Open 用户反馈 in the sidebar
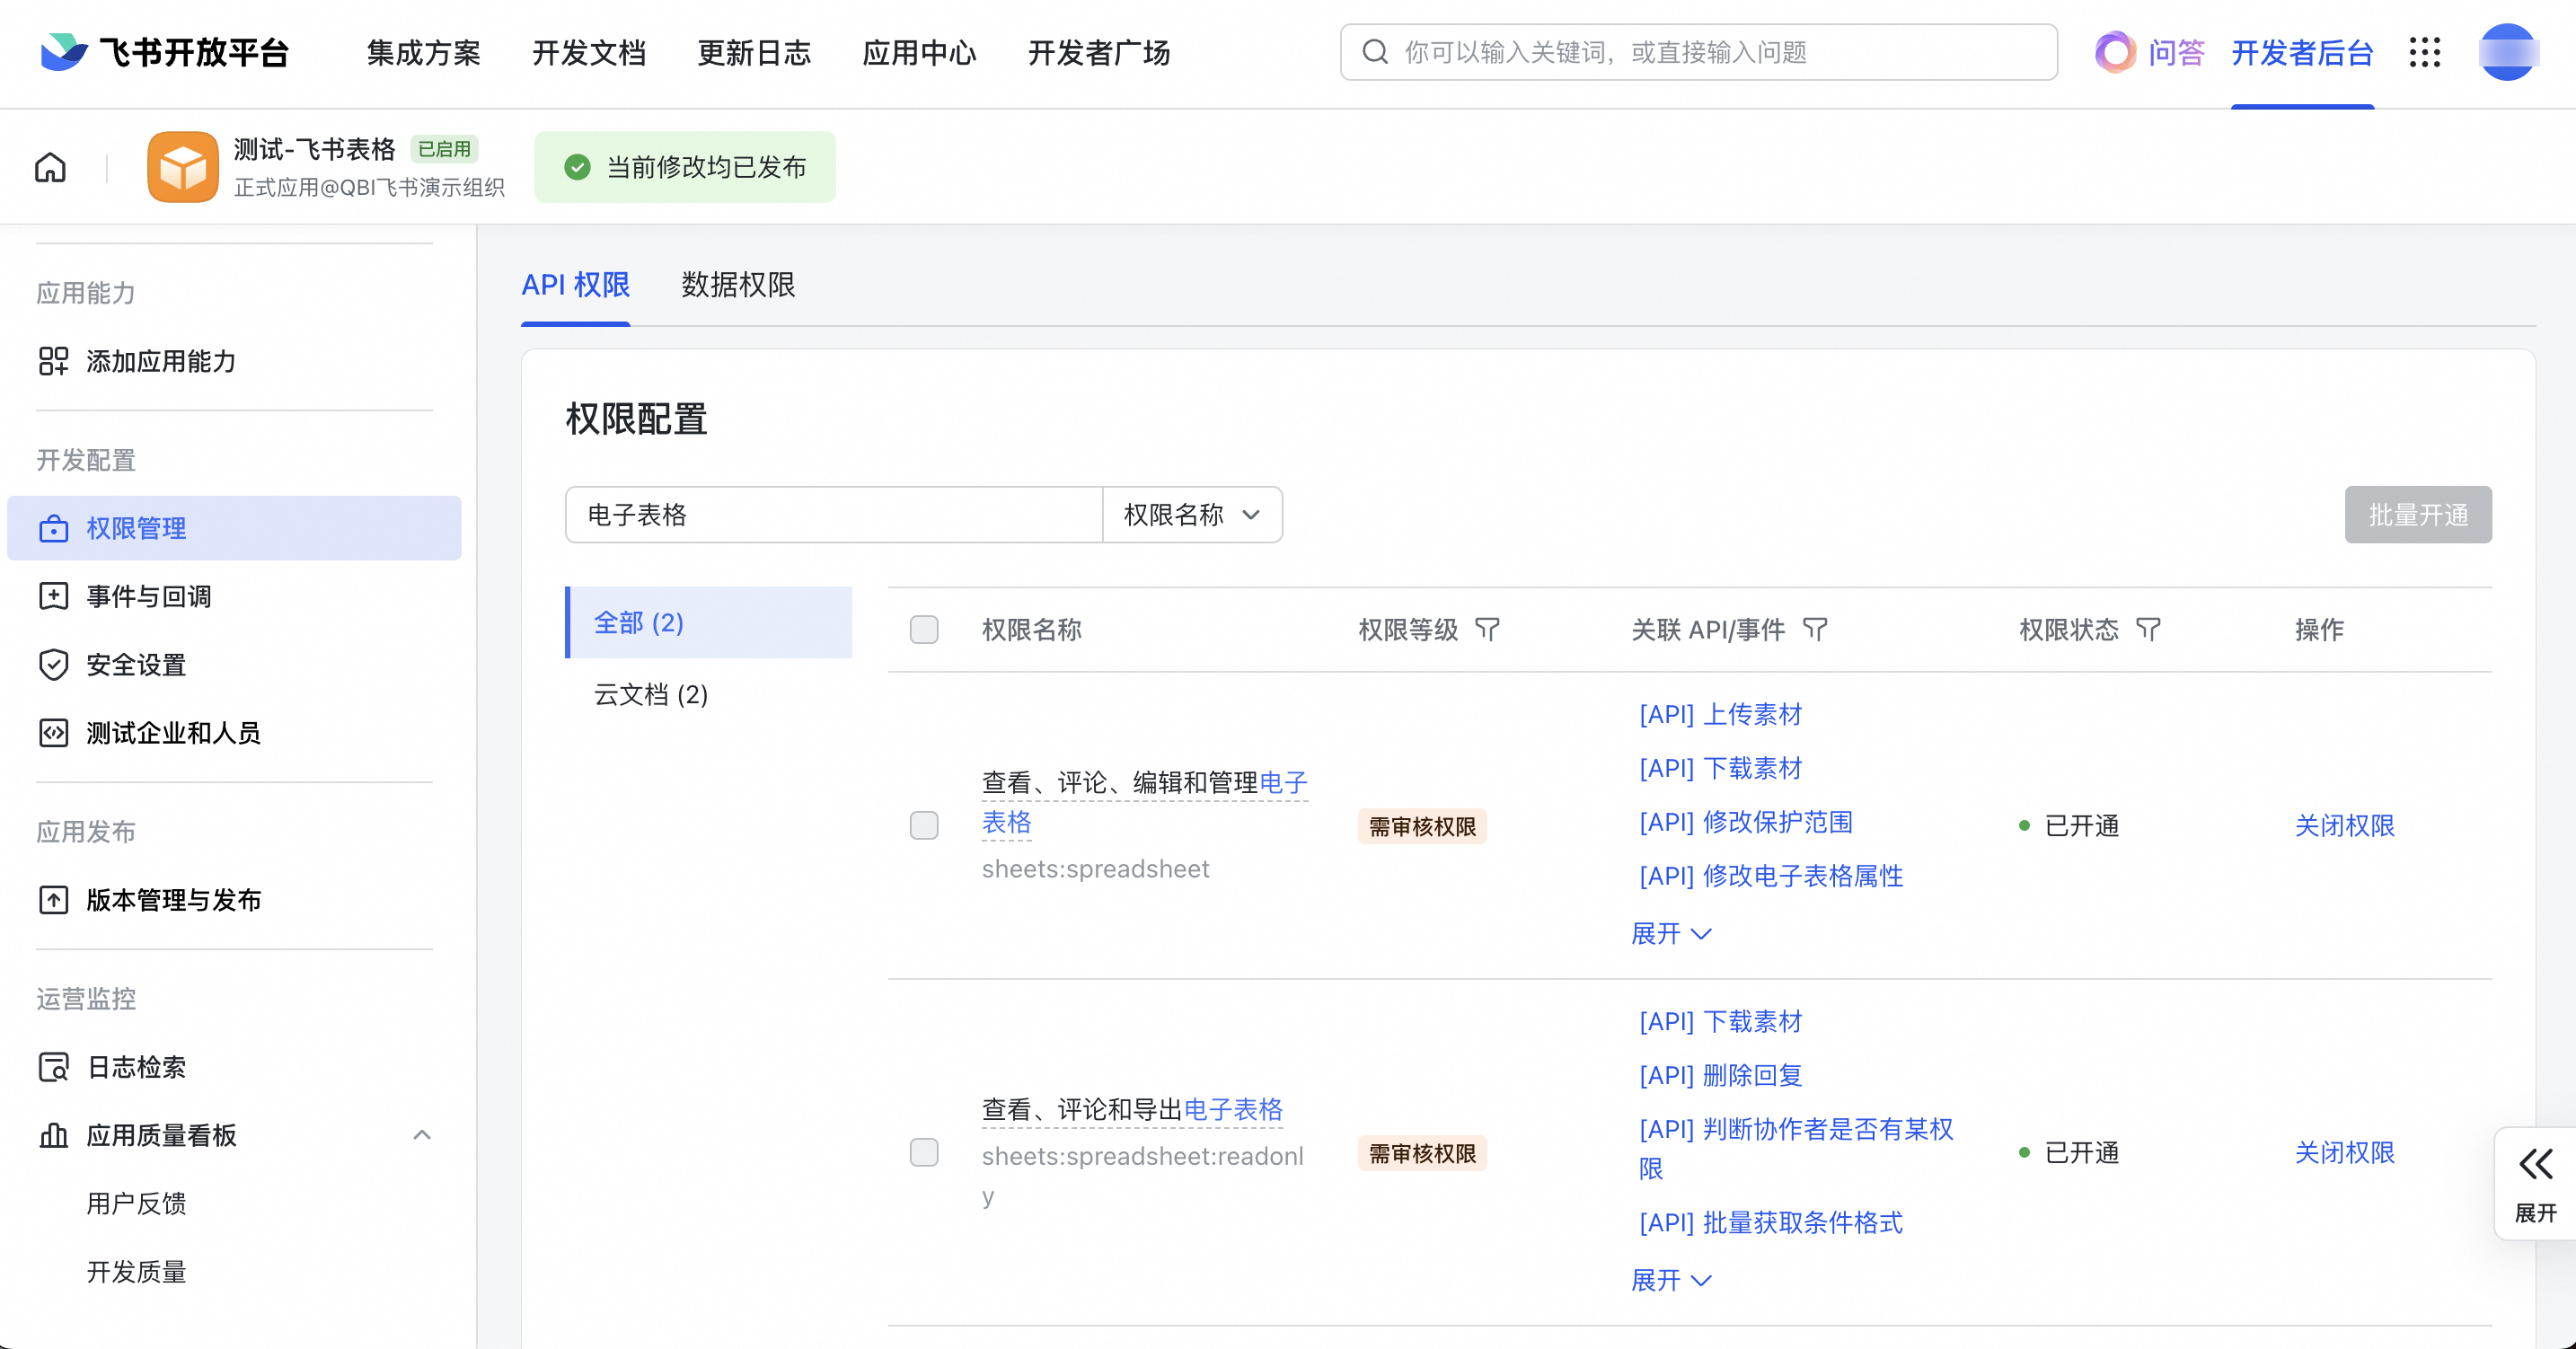Screen dimensions: 2576x1349 pyautogui.click(x=136, y=1203)
